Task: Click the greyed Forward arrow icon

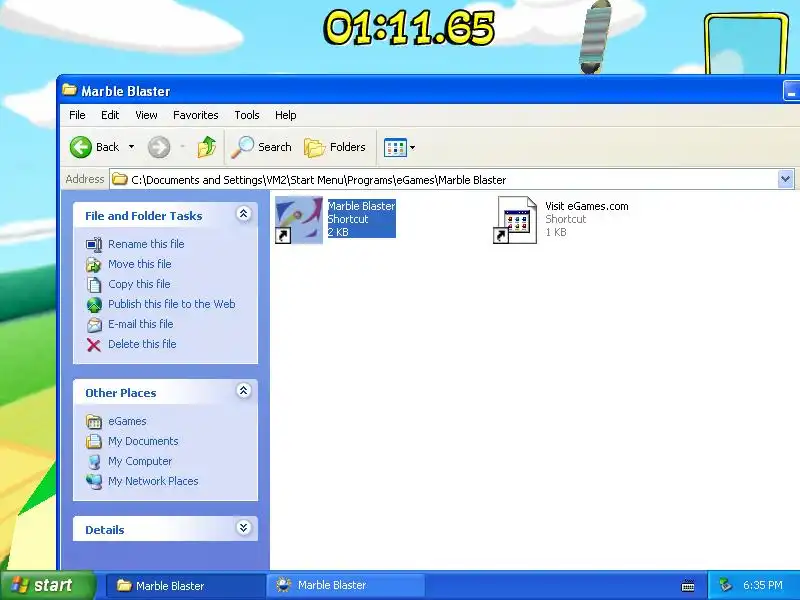Action: click(159, 147)
